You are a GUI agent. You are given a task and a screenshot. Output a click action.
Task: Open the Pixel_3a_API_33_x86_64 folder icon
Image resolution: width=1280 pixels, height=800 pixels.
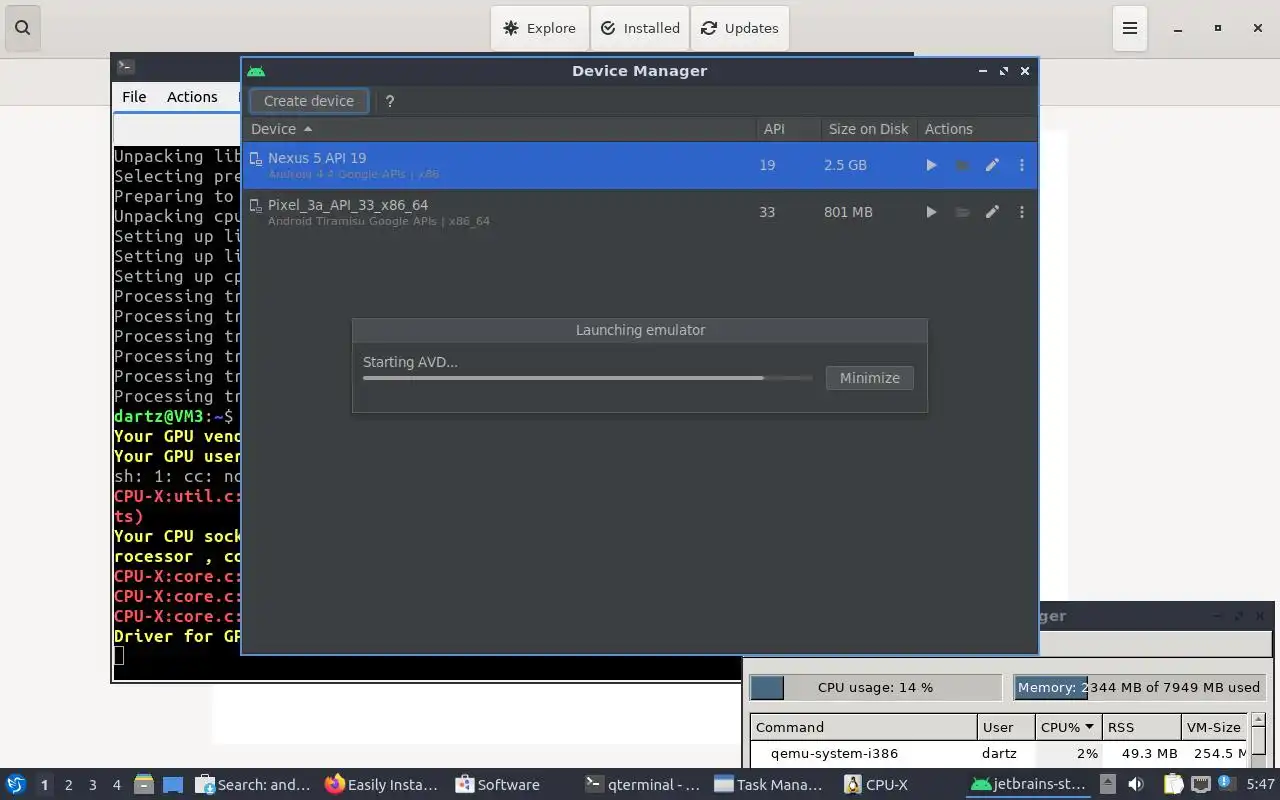[x=962, y=212]
